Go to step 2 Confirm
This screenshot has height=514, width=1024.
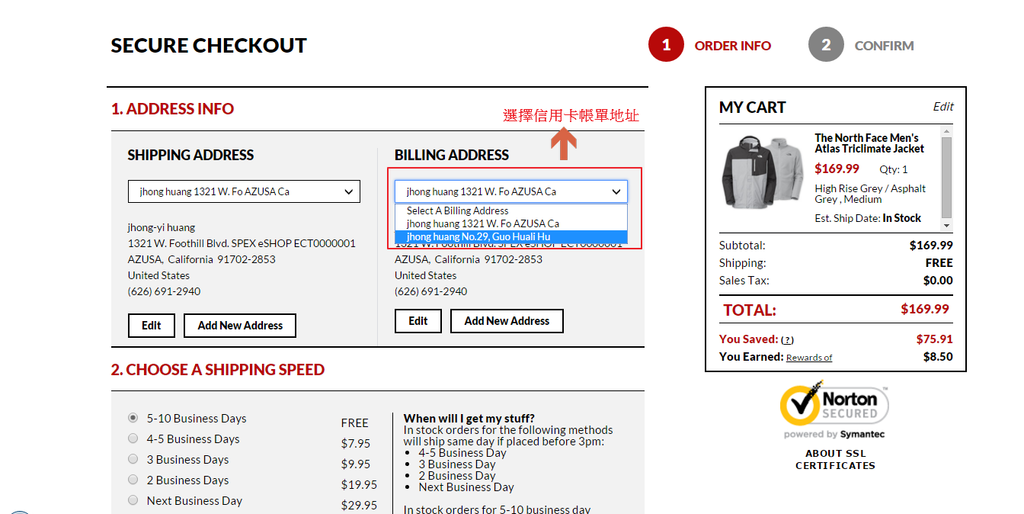tap(861, 45)
